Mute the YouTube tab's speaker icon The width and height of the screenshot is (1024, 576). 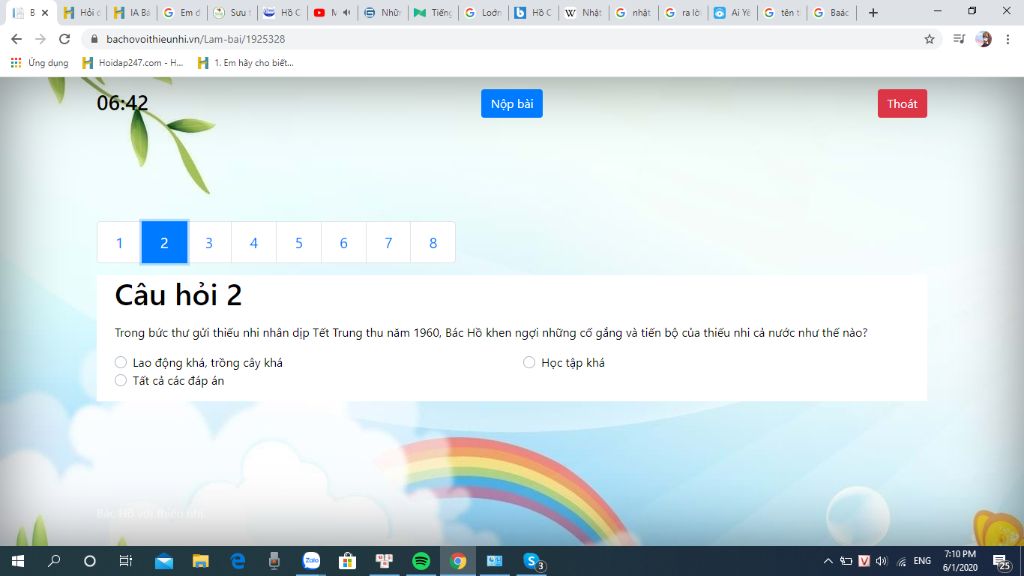point(346,12)
